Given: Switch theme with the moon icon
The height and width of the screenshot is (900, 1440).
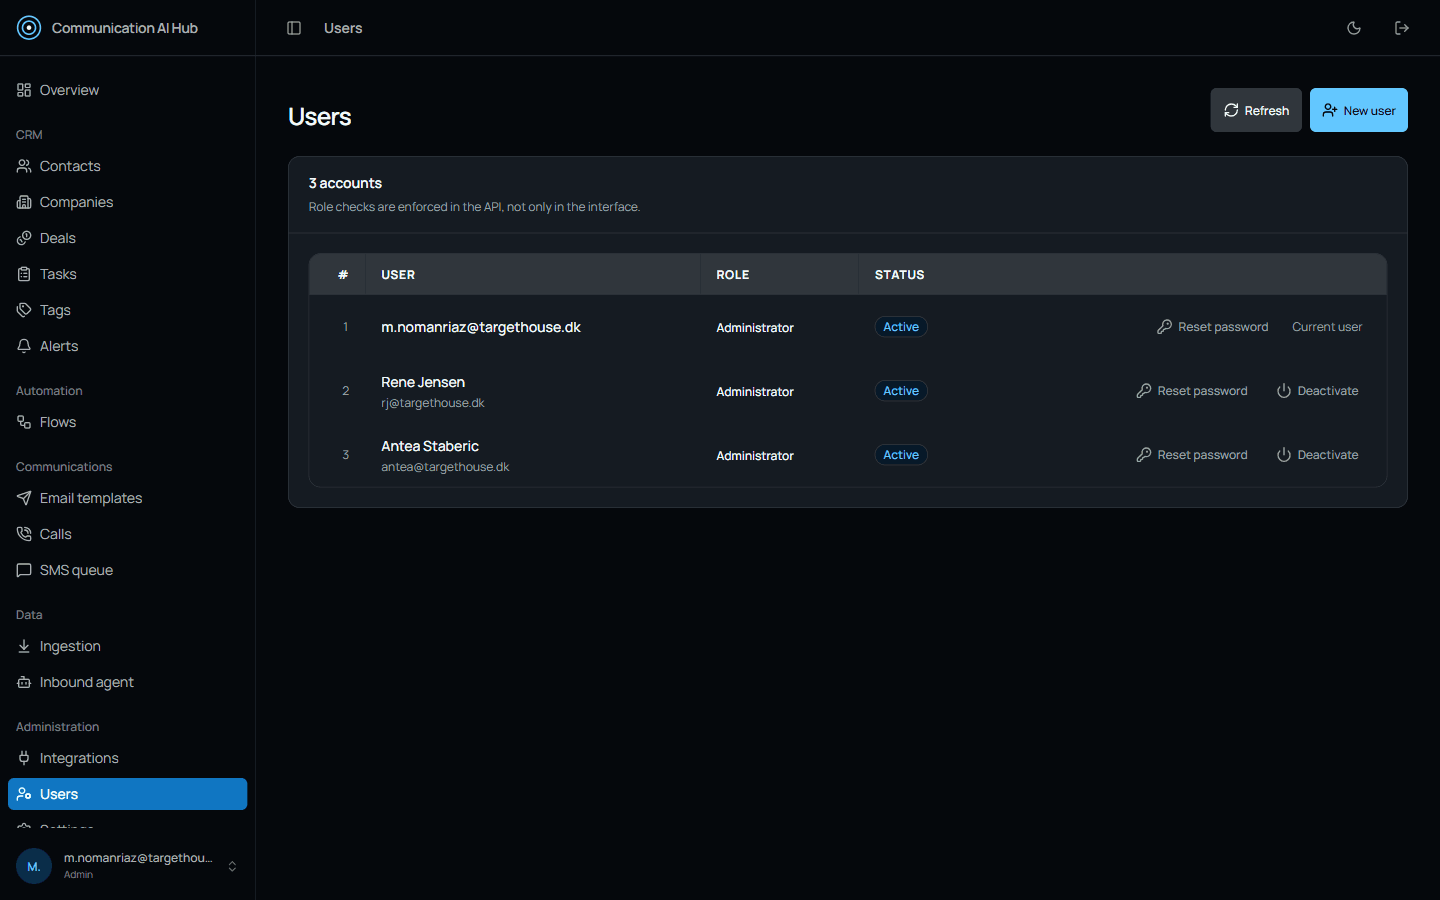Looking at the screenshot, I should [x=1354, y=28].
